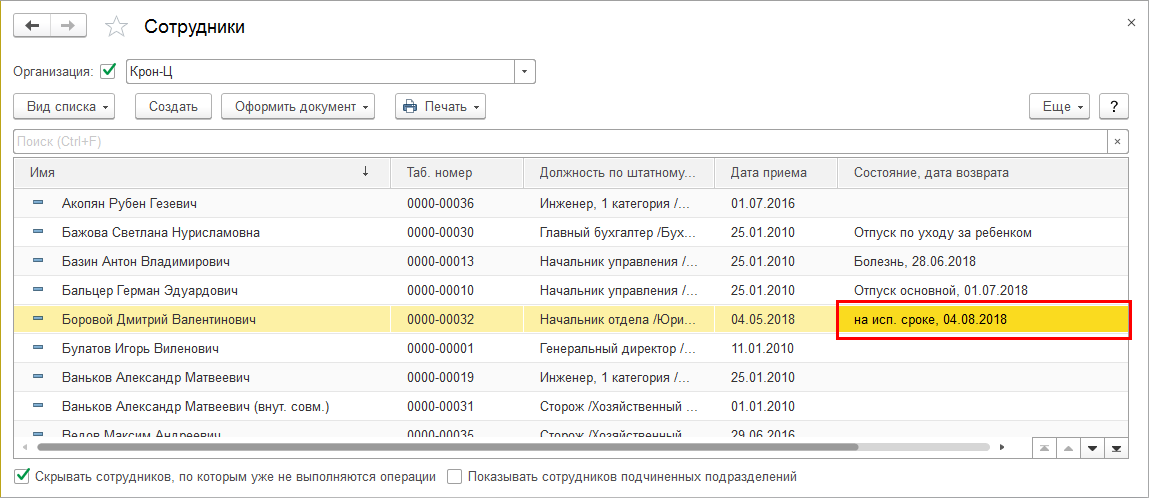Click the forward navigation arrow
This screenshot has width=1149, height=498.
pos(68,26)
